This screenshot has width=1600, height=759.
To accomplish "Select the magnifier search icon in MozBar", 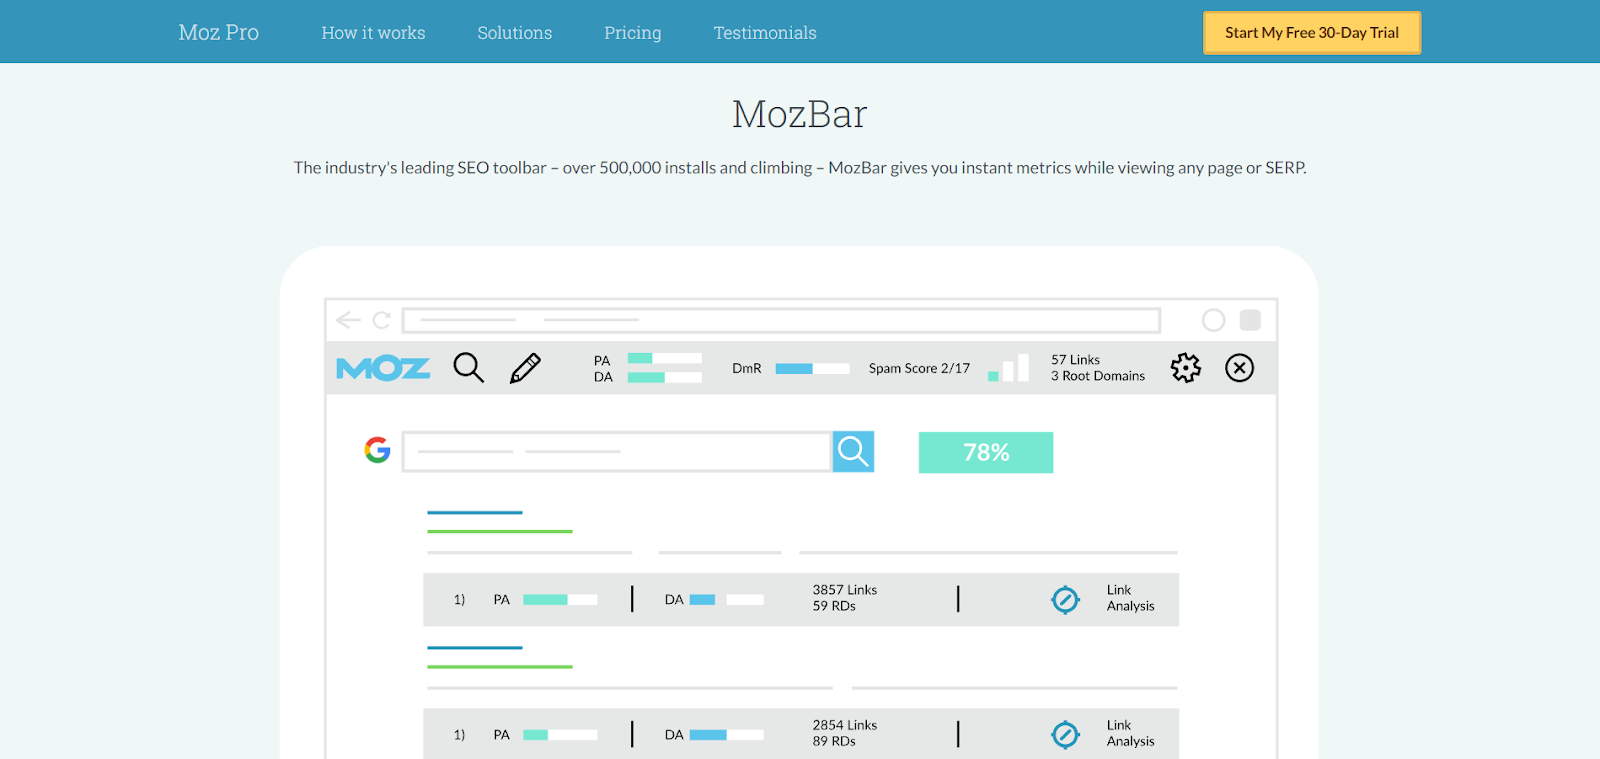I will 468,368.
